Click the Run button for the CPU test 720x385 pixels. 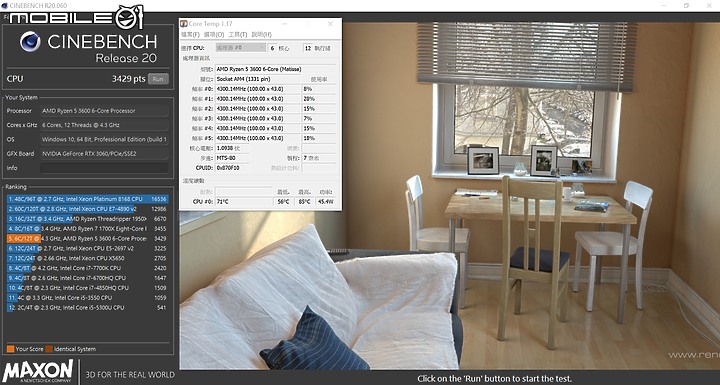(x=158, y=79)
